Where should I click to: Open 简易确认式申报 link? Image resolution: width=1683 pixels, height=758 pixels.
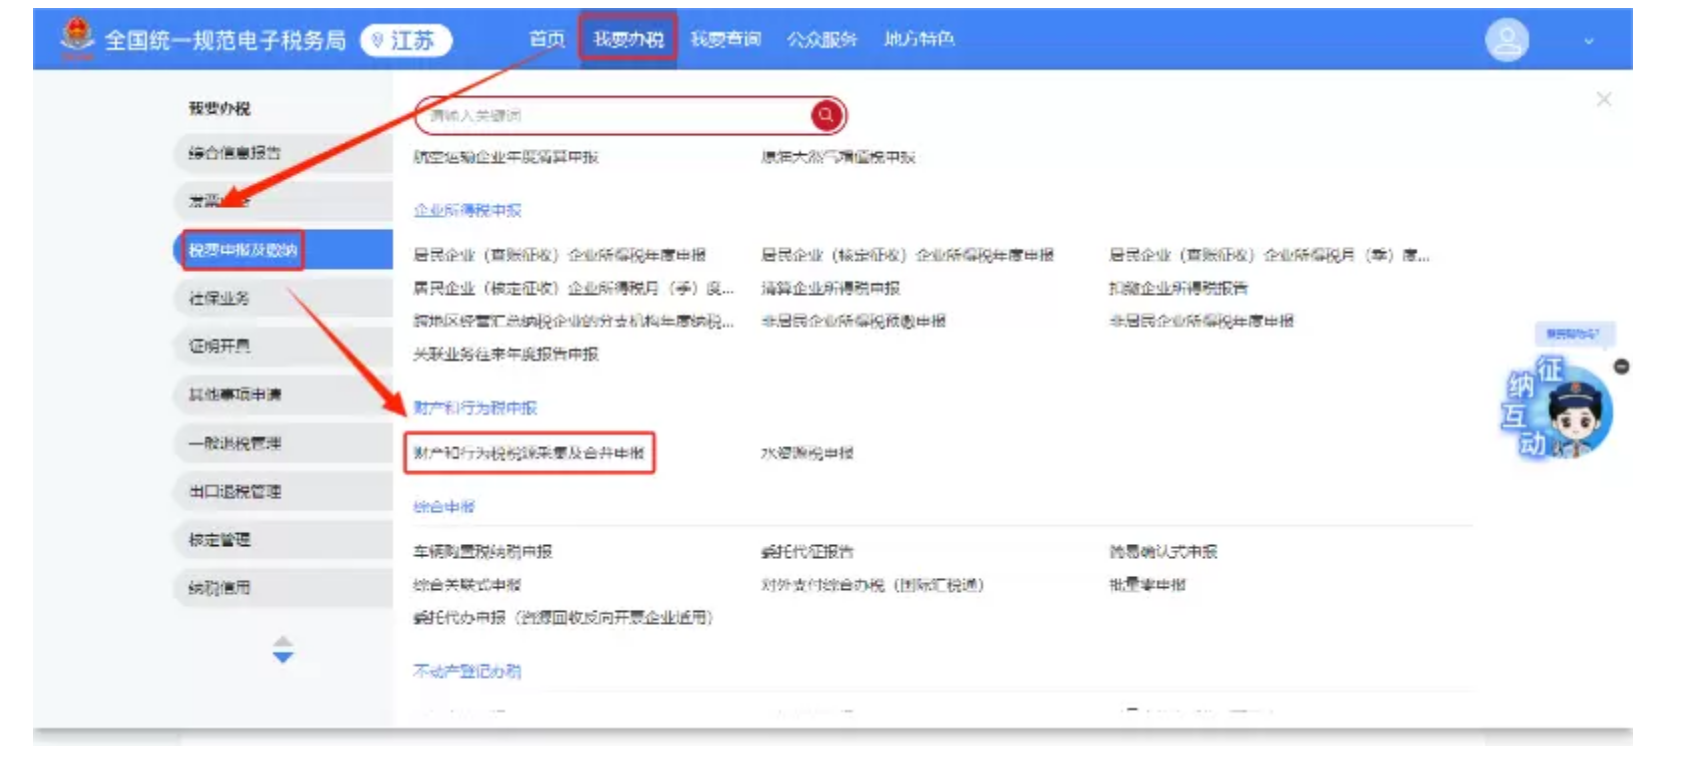tap(1163, 552)
